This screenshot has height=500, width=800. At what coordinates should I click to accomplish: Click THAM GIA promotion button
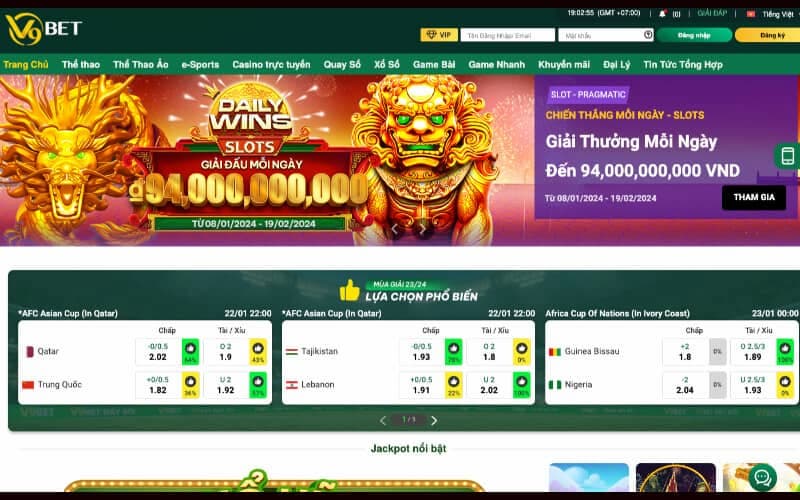(754, 197)
